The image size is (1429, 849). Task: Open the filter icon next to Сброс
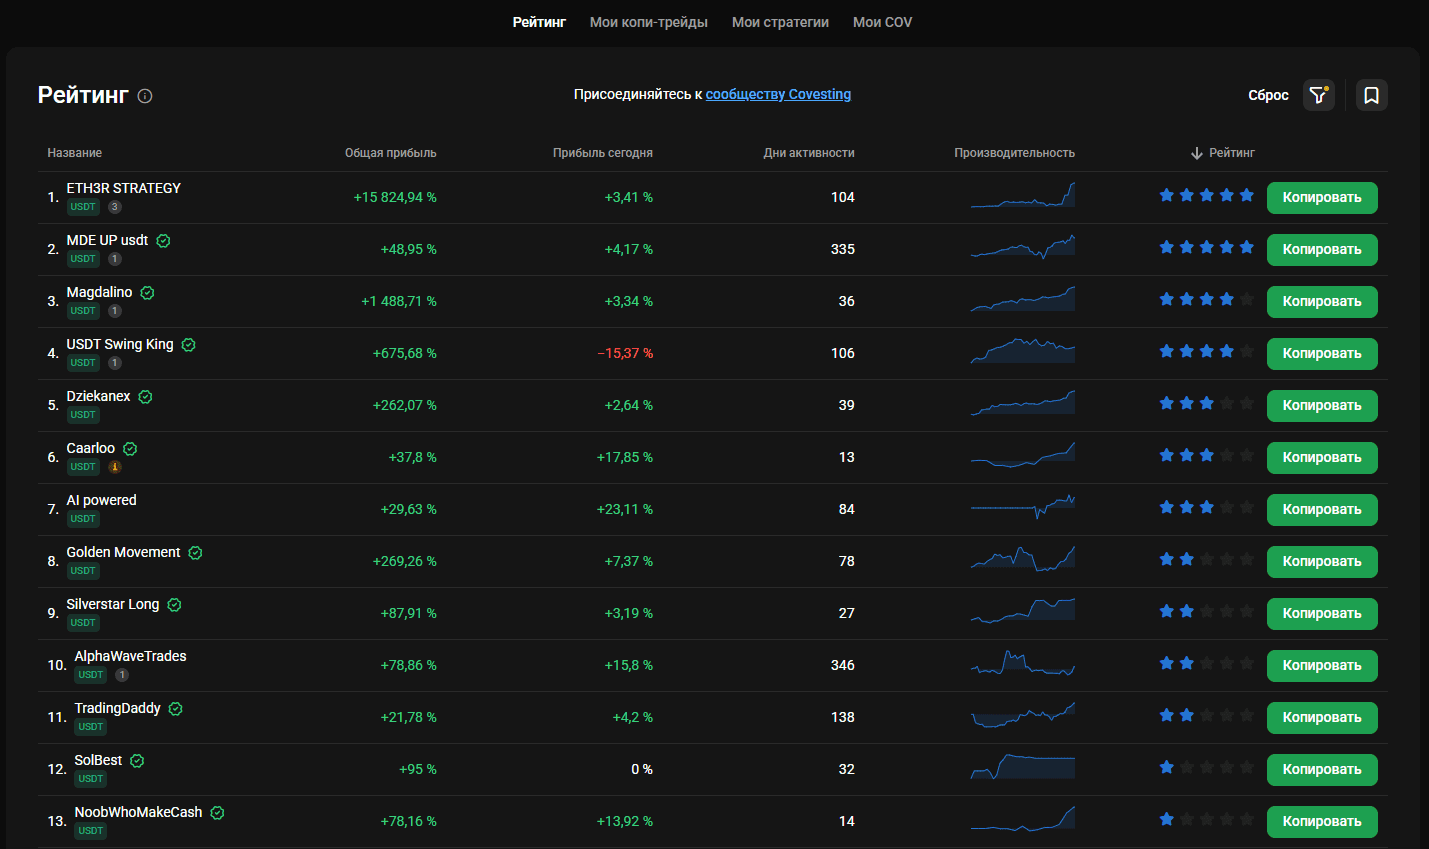(x=1319, y=95)
